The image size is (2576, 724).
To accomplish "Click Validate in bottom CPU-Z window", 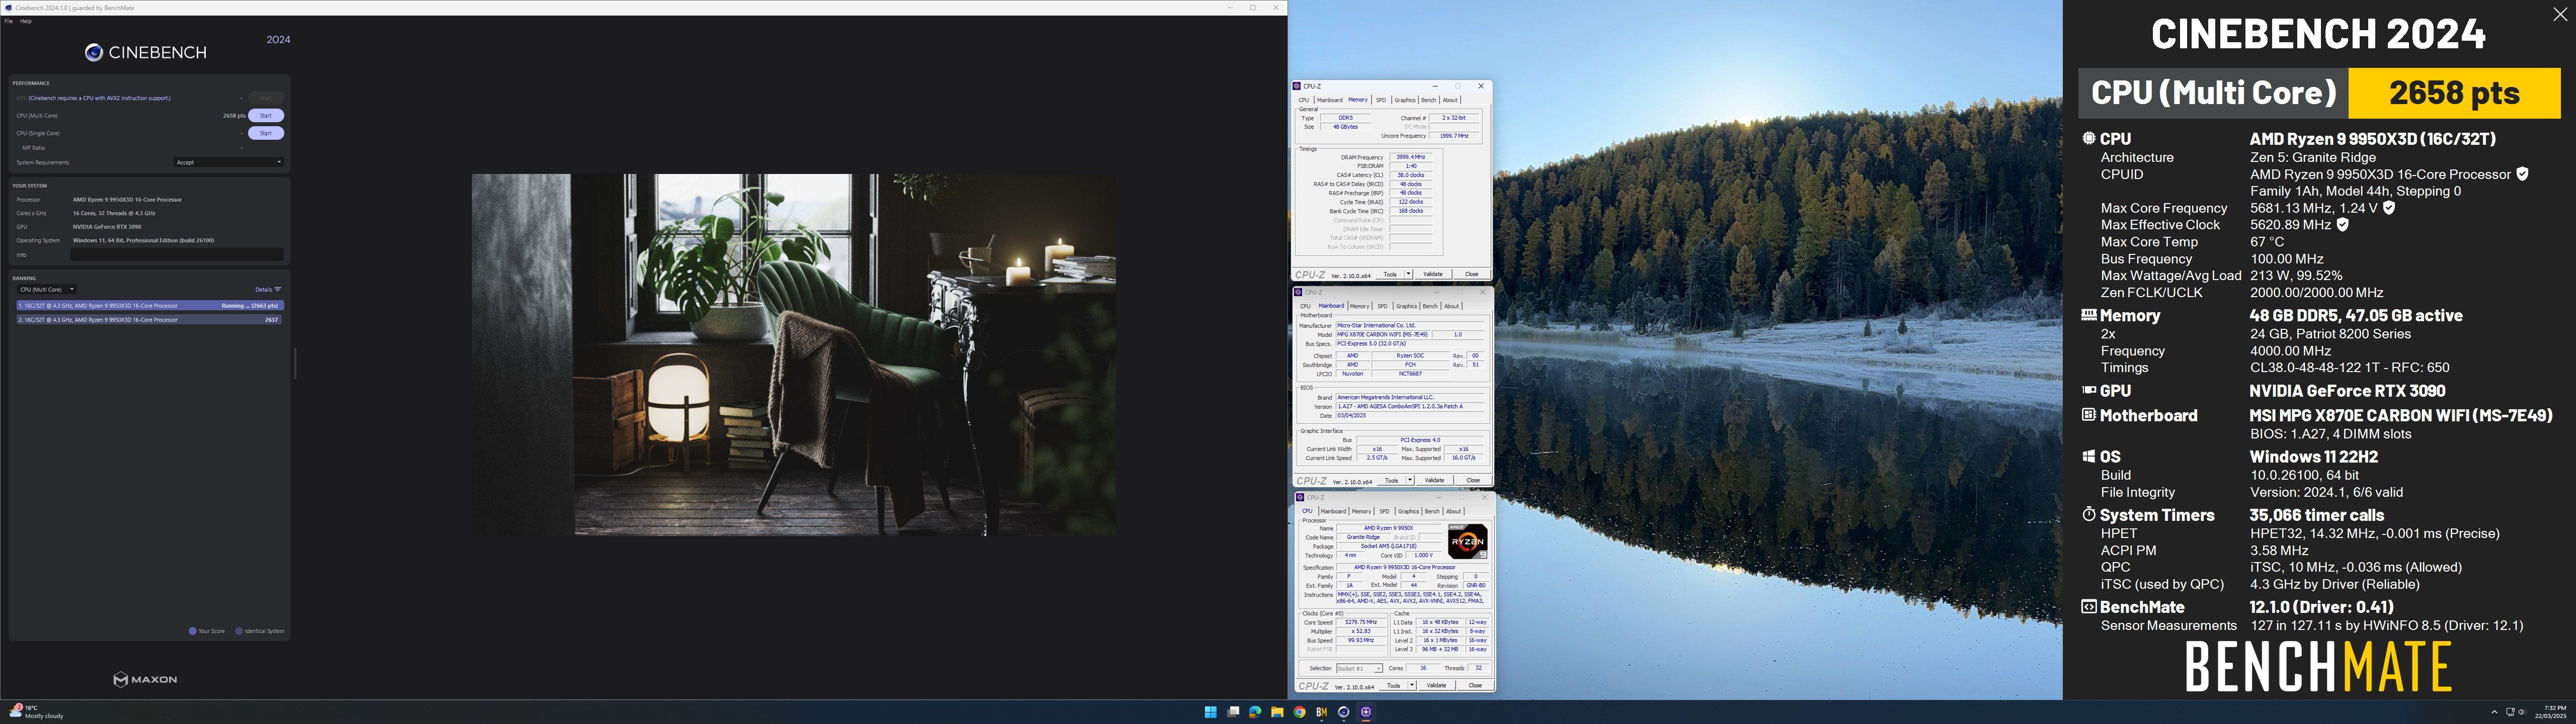I will [1436, 686].
